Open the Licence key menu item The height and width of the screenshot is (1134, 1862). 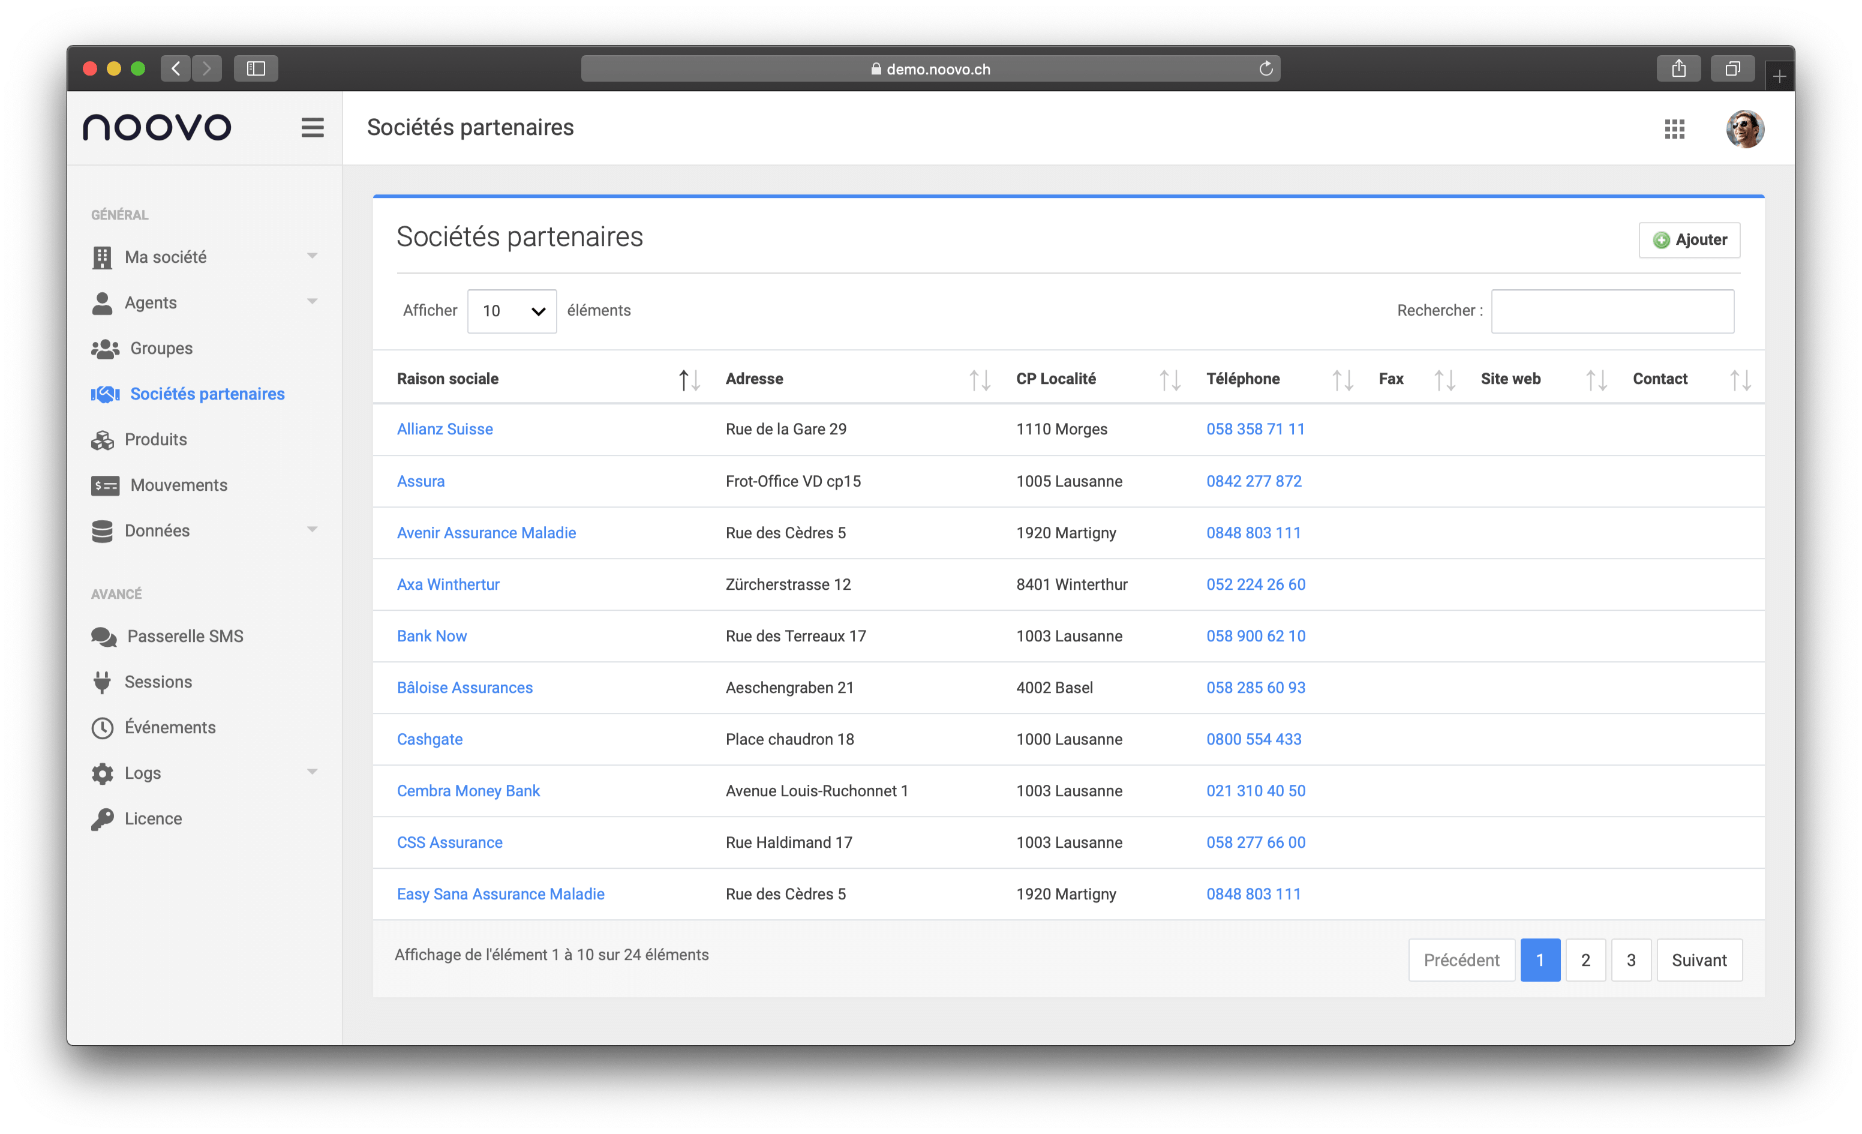pyautogui.click(x=153, y=819)
